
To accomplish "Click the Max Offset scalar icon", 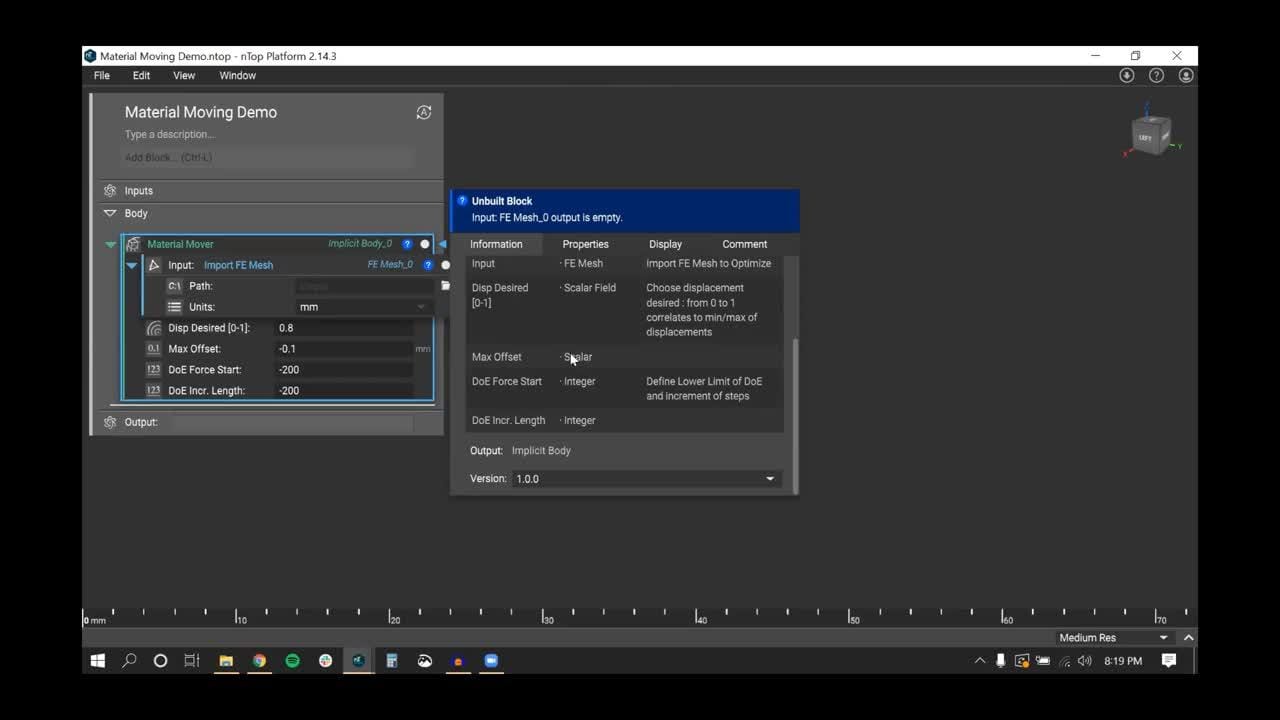I will pyautogui.click(x=153, y=349).
